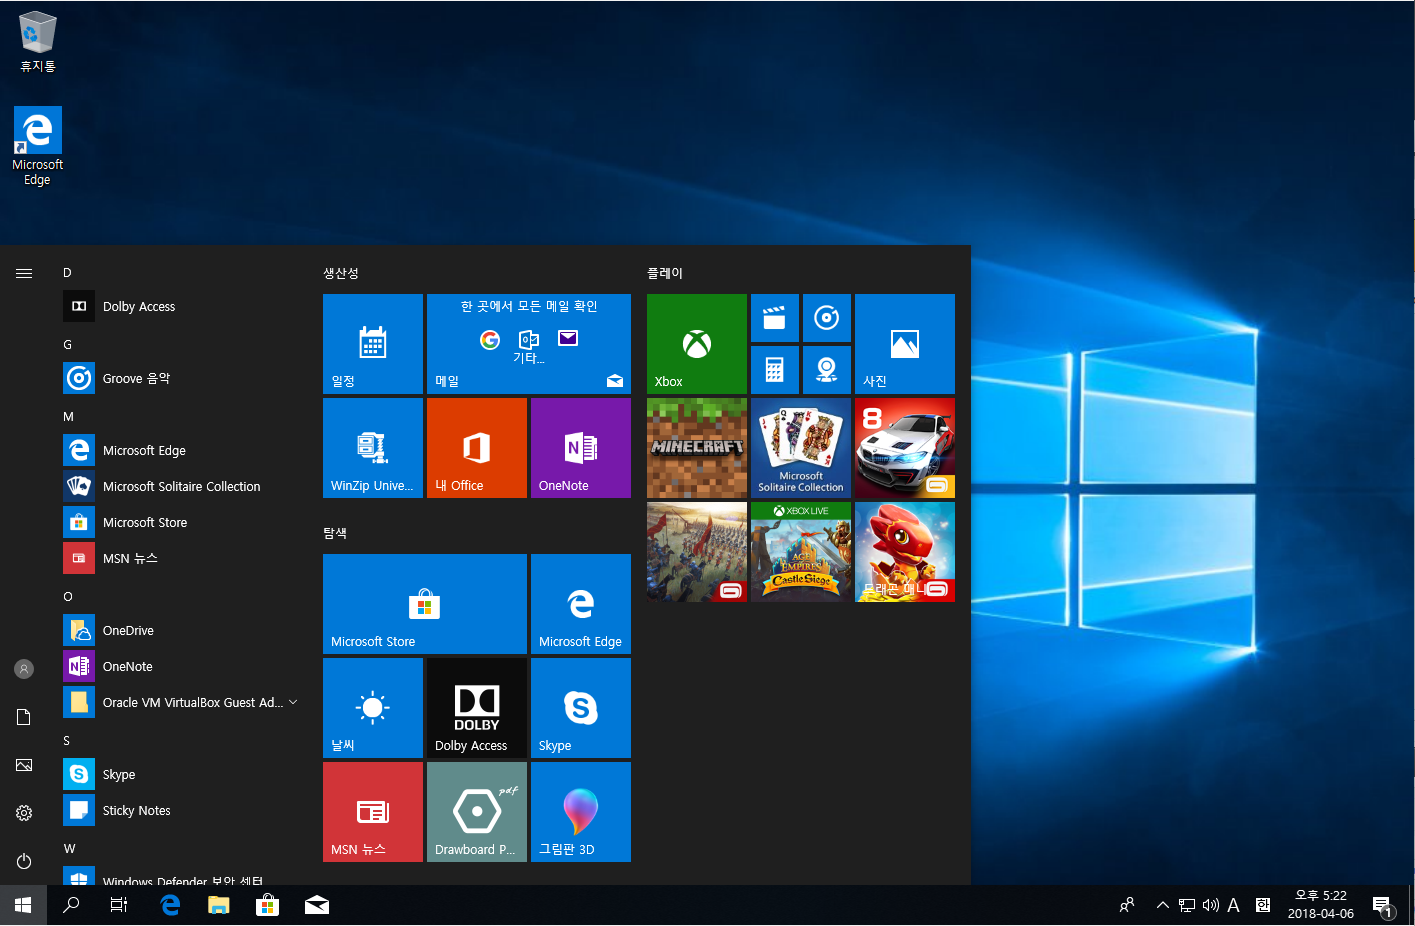Open the red MSN 뉴스 tile
The image size is (1415, 926).
click(x=373, y=812)
